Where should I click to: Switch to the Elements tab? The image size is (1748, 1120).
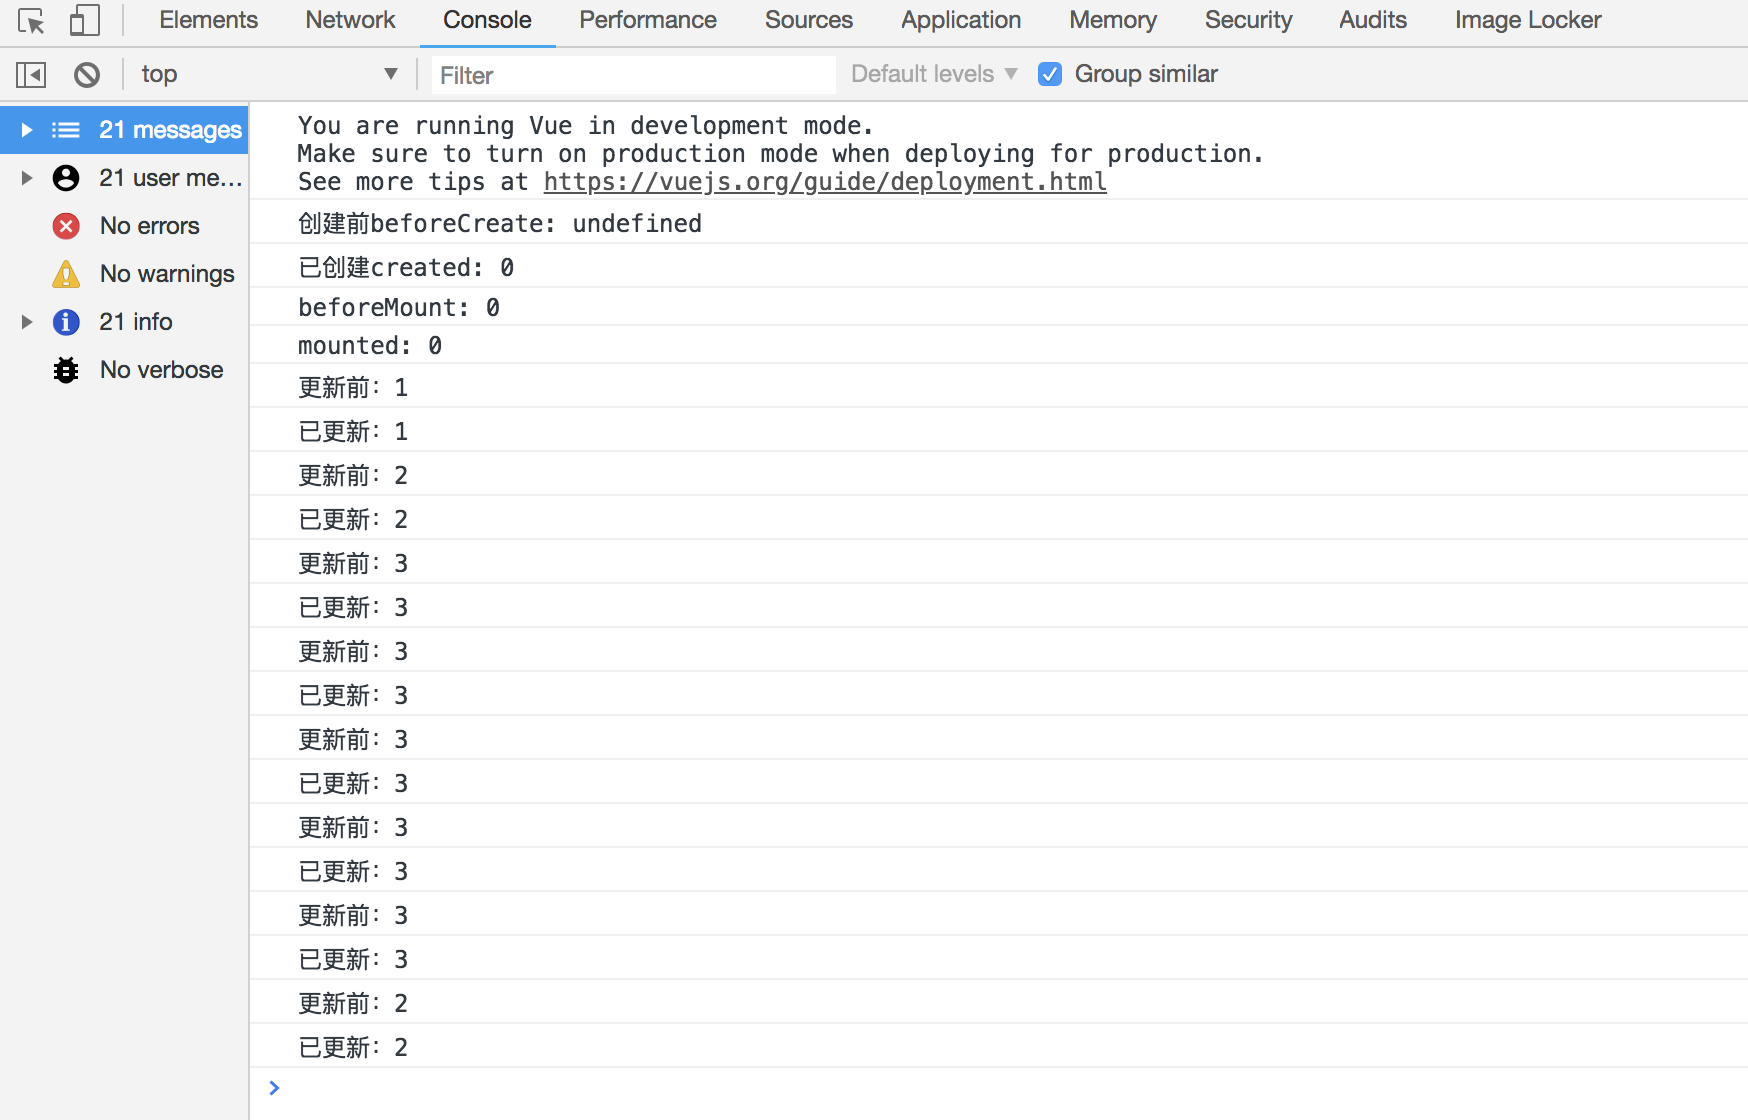pos(208,20)
